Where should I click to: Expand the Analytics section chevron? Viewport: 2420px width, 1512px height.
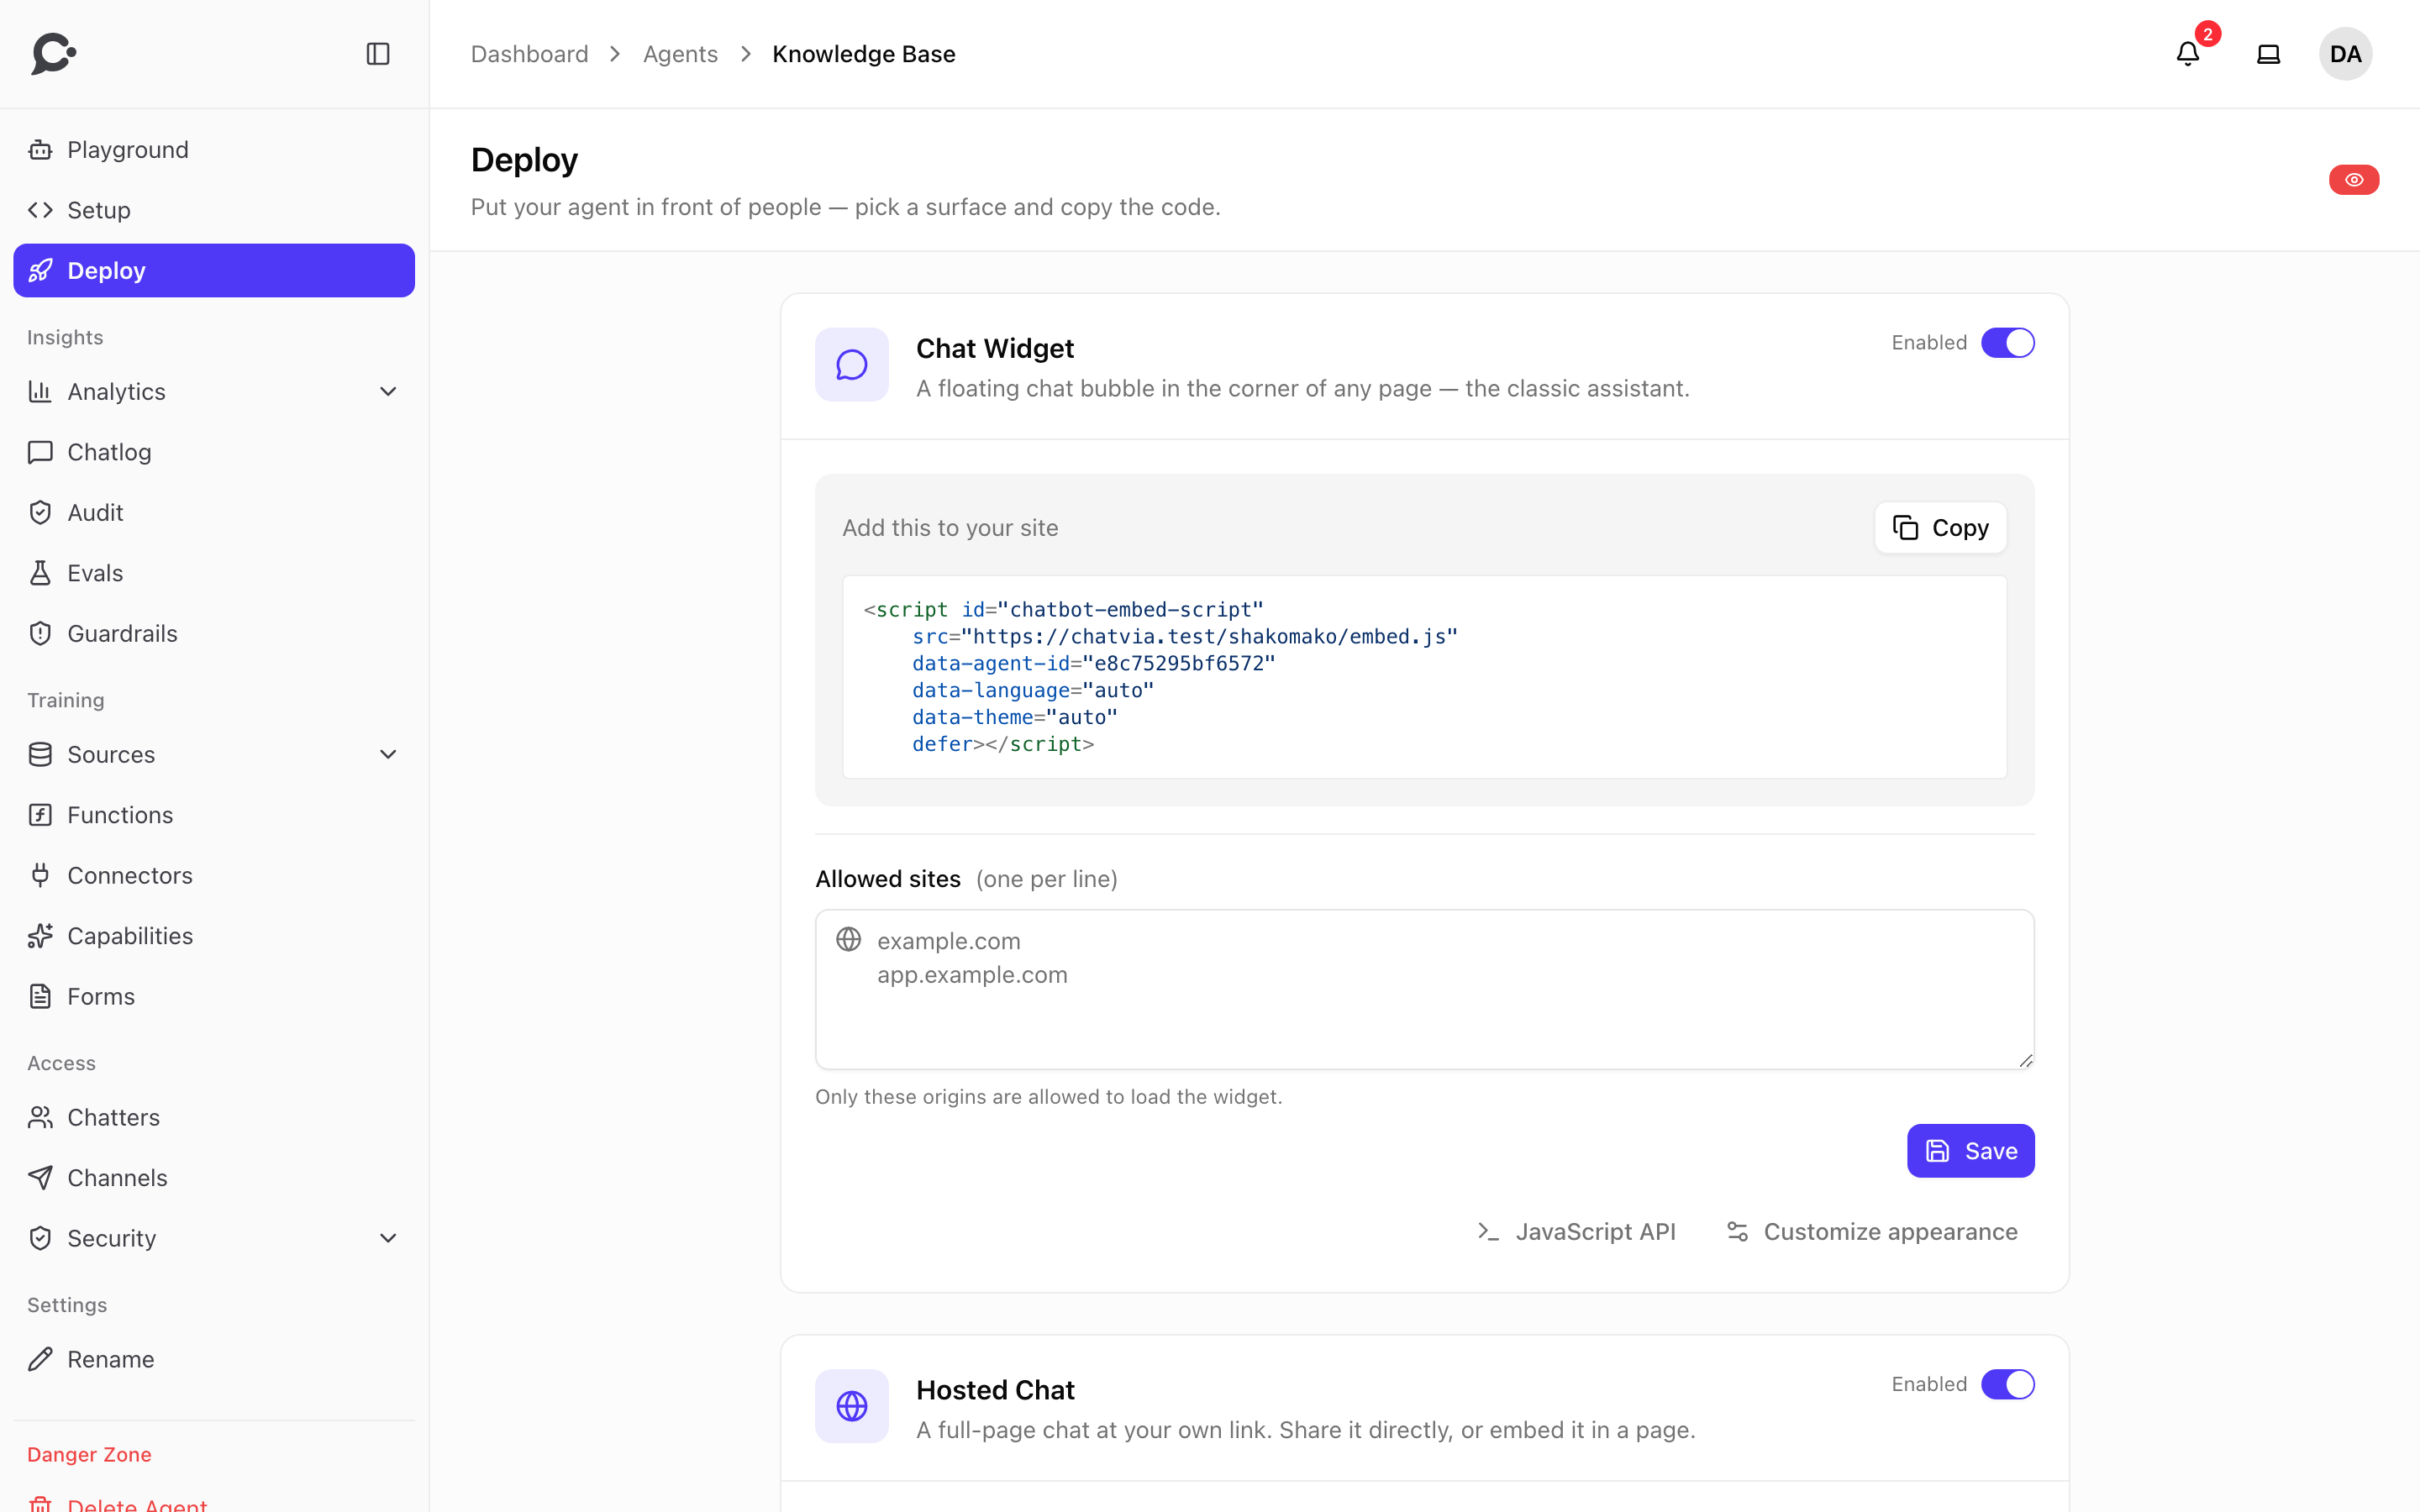tap(388, 391)
